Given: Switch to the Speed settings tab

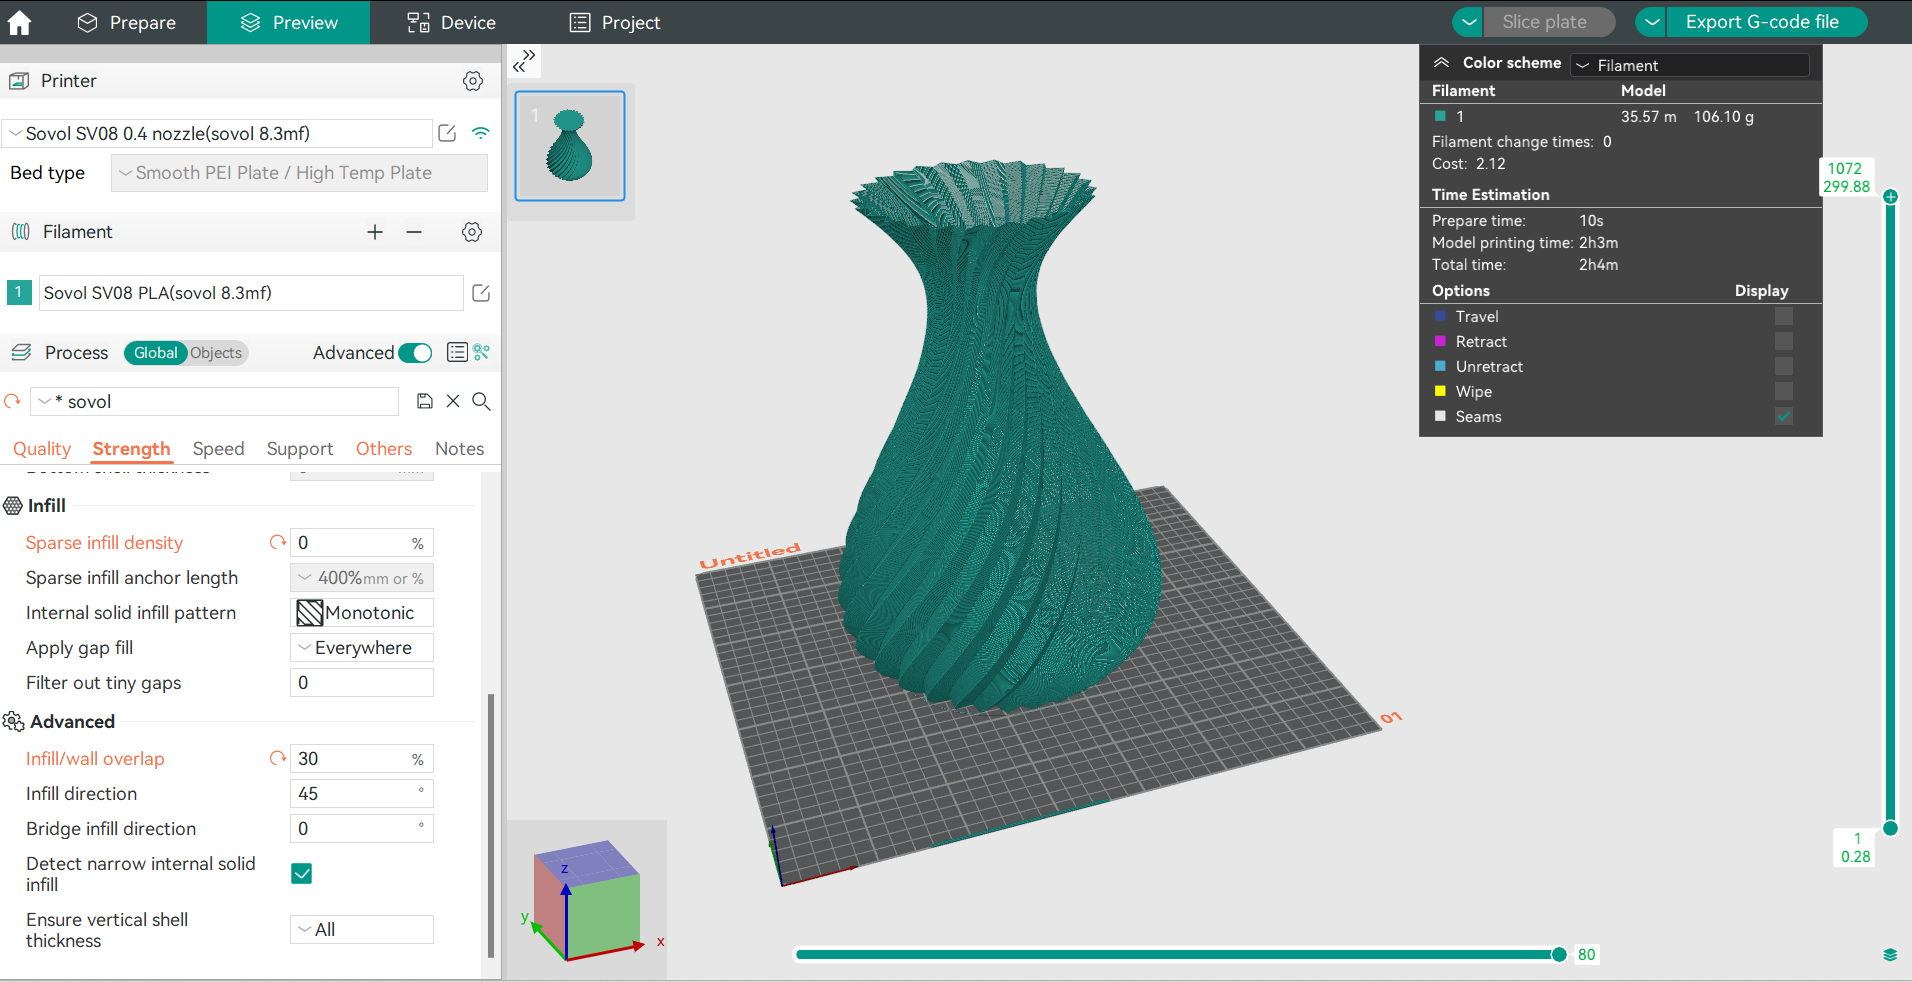Looking at the screenshot, I should pyautogui.click(x=218, y=449).
